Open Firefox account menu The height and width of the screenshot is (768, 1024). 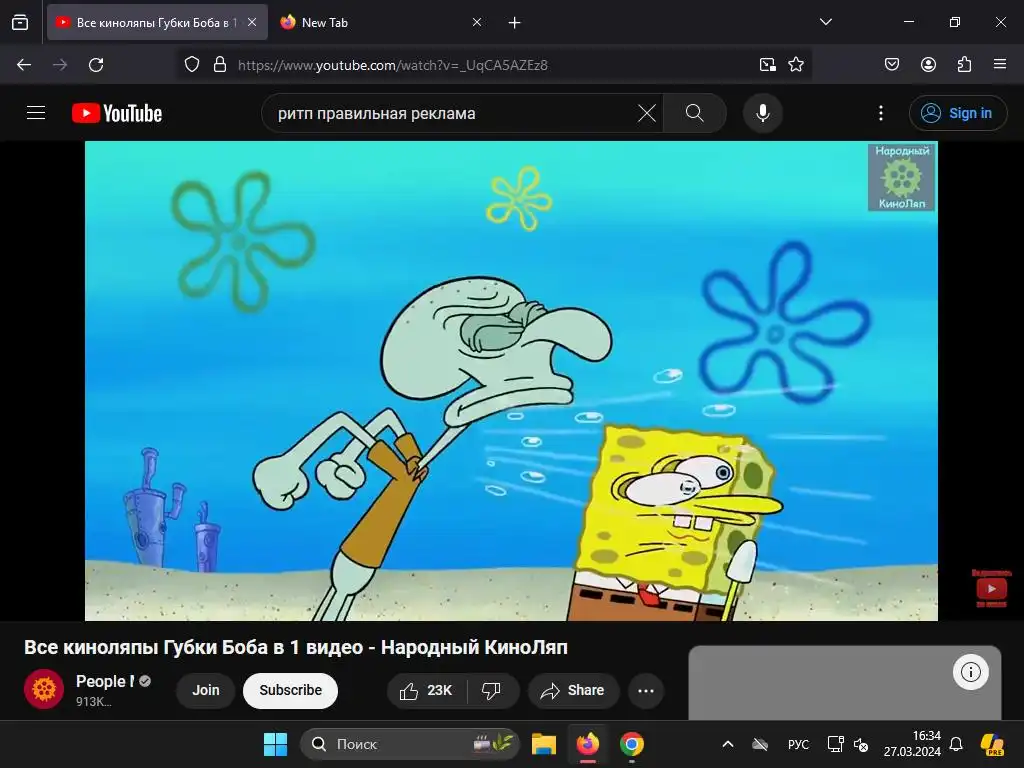point(928,65)
